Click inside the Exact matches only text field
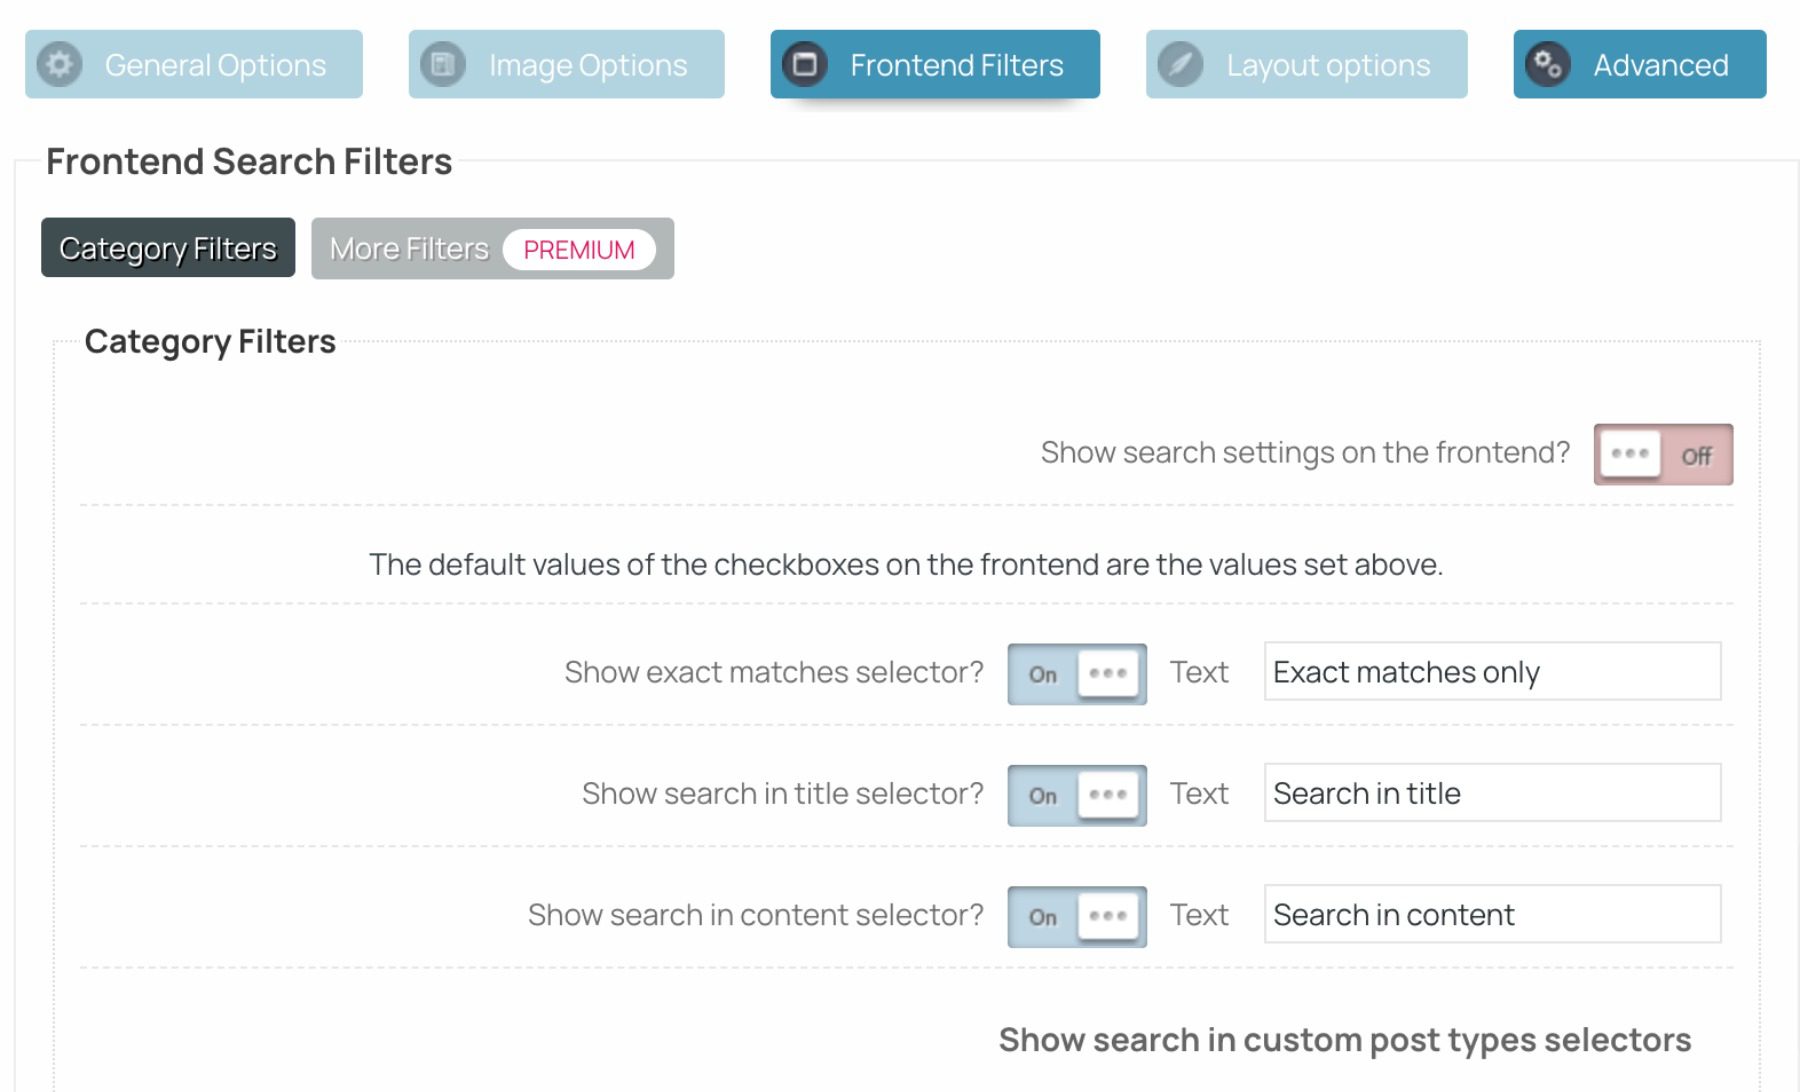Screen dimensions: 1800x1092 click(x=1491, y=672)
